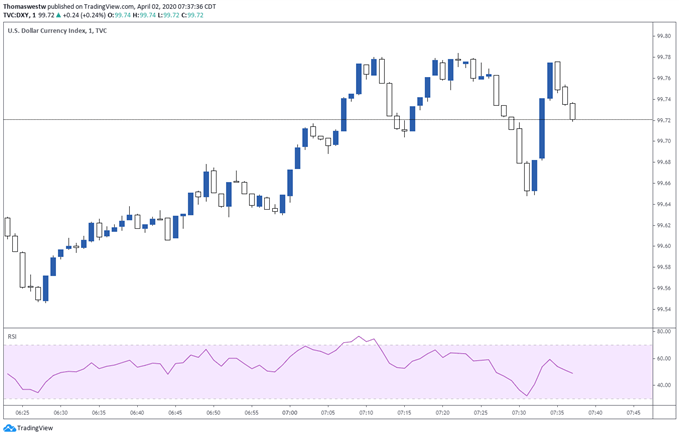Click the H:99.74 high value
Viewport: 679px width, 437px height.
coord(144,15)
